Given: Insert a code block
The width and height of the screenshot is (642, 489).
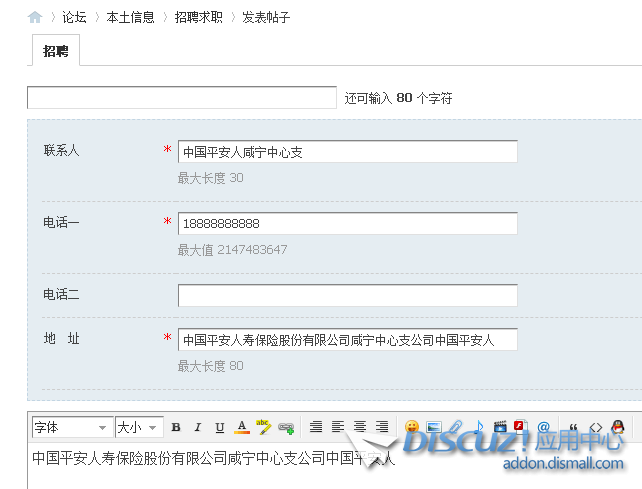Looking at the screenshot, I should [595, 427].
